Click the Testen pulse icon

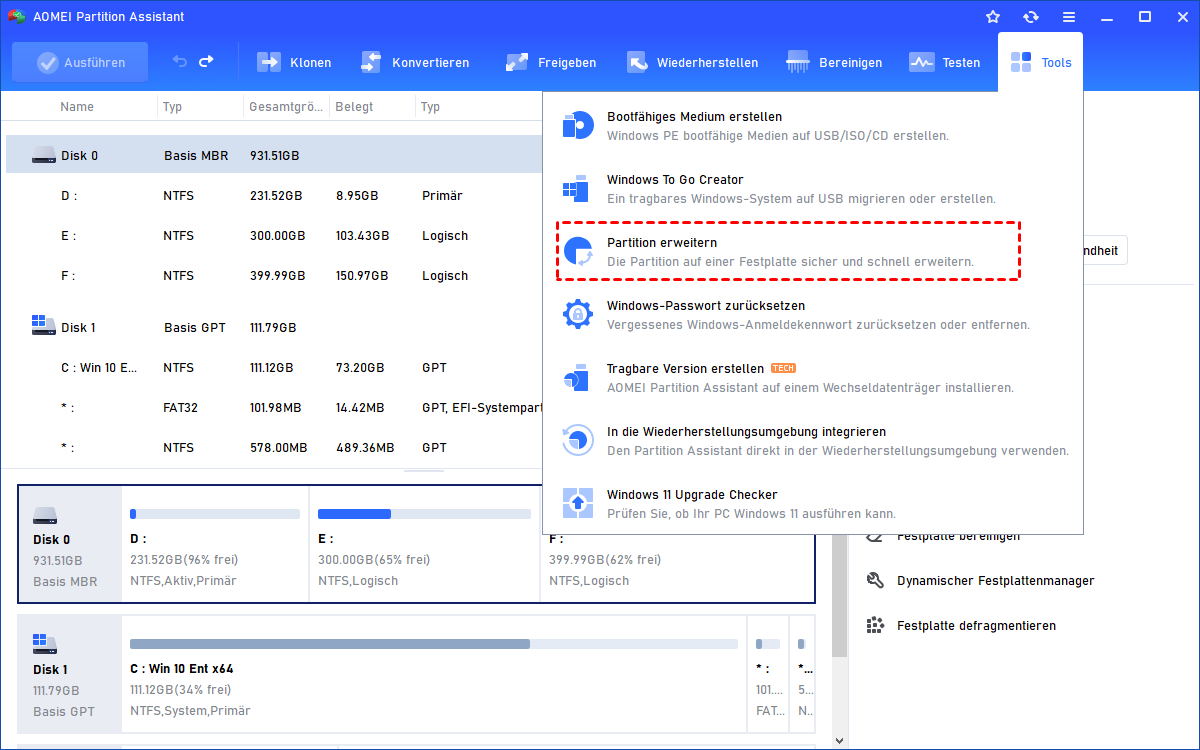click(x=922, y=62)
